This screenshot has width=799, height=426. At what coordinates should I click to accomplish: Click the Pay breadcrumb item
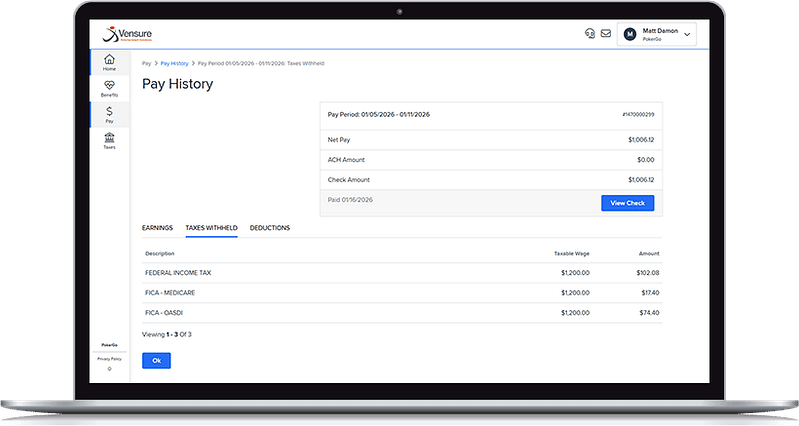click(x=147, y=64)
